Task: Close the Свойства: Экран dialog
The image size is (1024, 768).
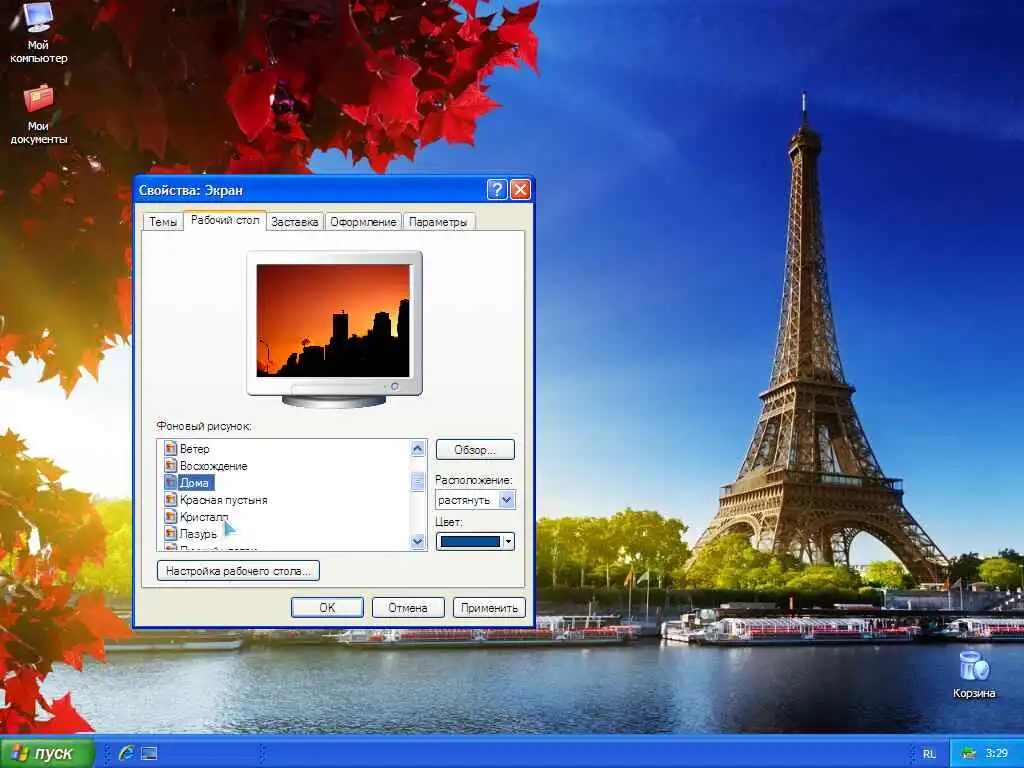Action: (520, 189)
